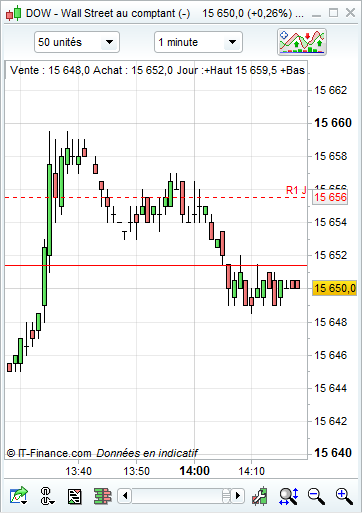The image size is (362, 513).
Task: Click the 15 662 price axis label
Action: [331, 90]
